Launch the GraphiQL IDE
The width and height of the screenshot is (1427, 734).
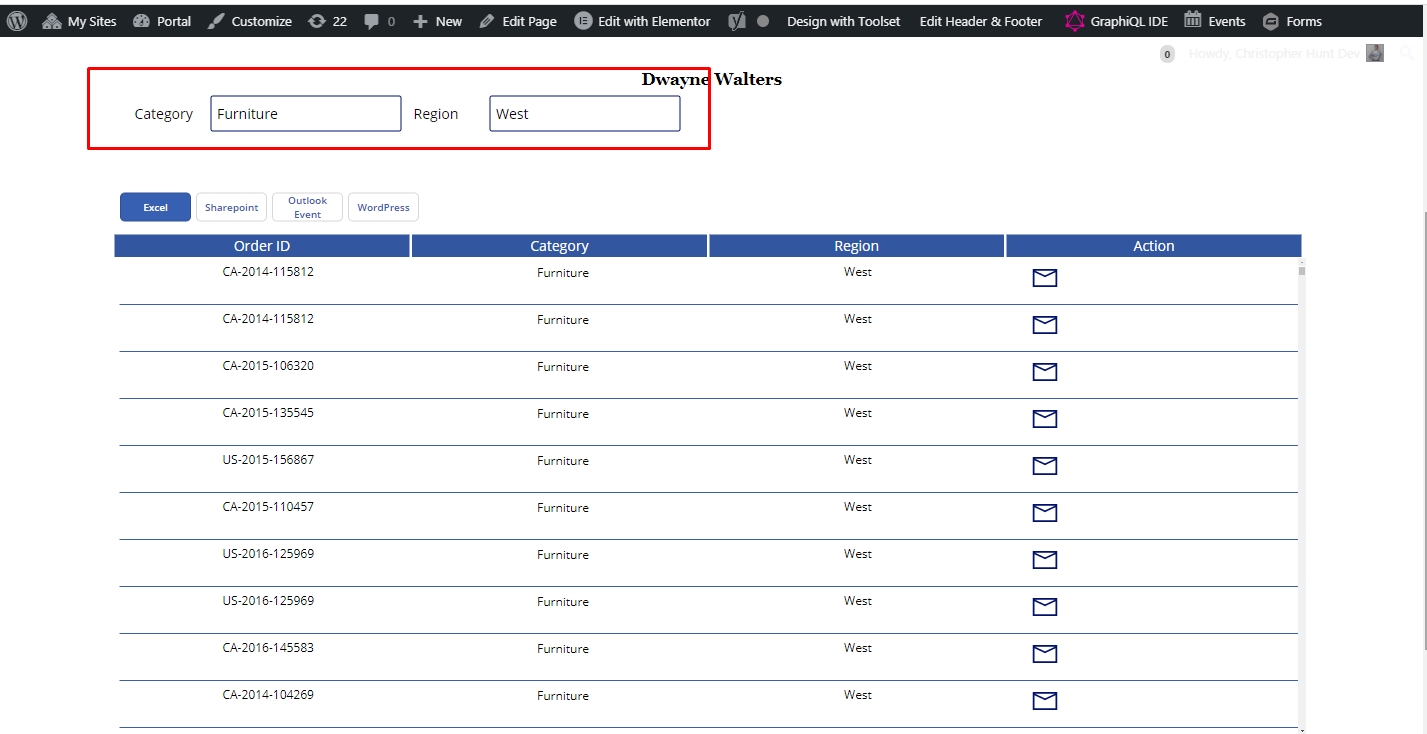(x=1116, y=21)
